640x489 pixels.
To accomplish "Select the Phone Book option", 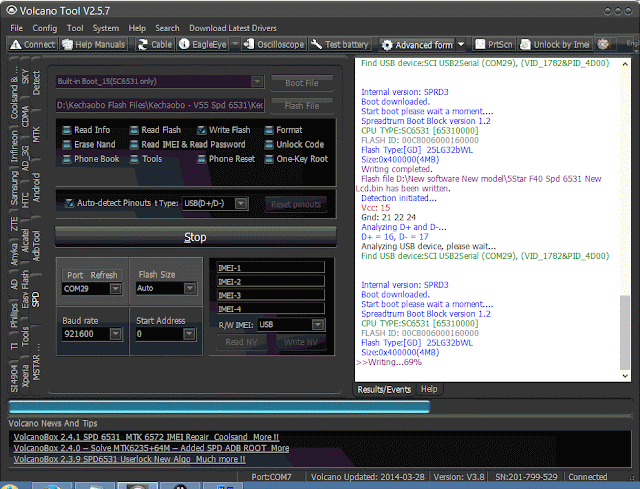I will point(91,159).
